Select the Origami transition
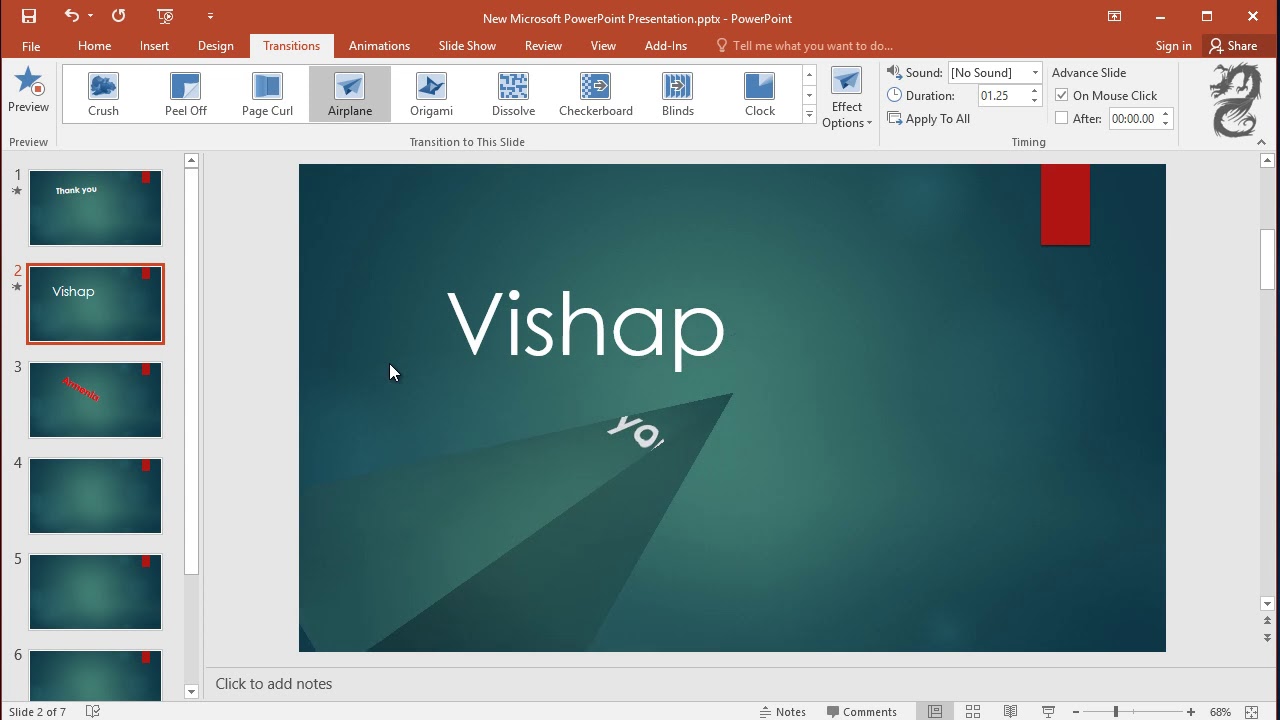 tap(432, 95)
